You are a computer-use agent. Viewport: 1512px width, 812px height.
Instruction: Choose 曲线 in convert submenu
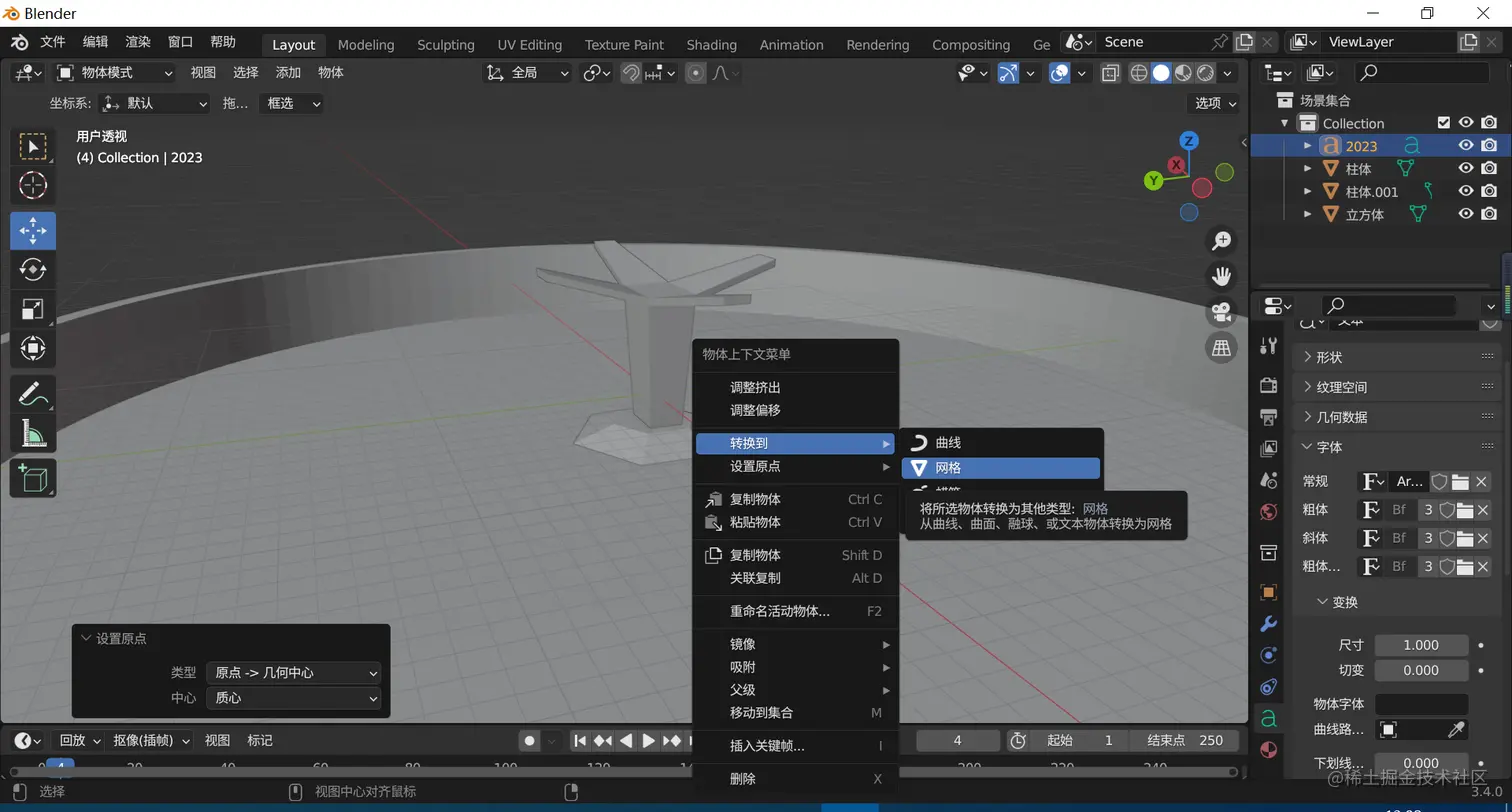[x=1001, y=443]
